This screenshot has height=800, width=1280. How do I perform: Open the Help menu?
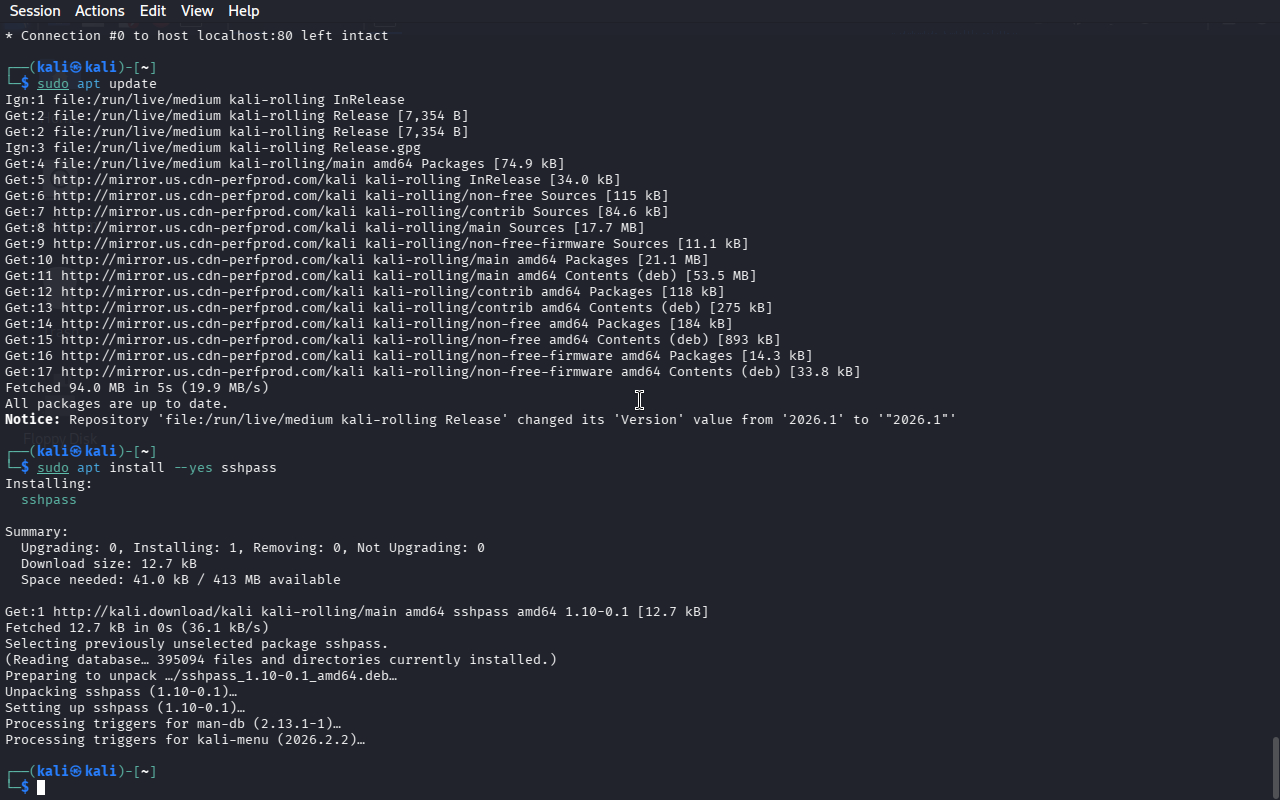pos(244,11)
